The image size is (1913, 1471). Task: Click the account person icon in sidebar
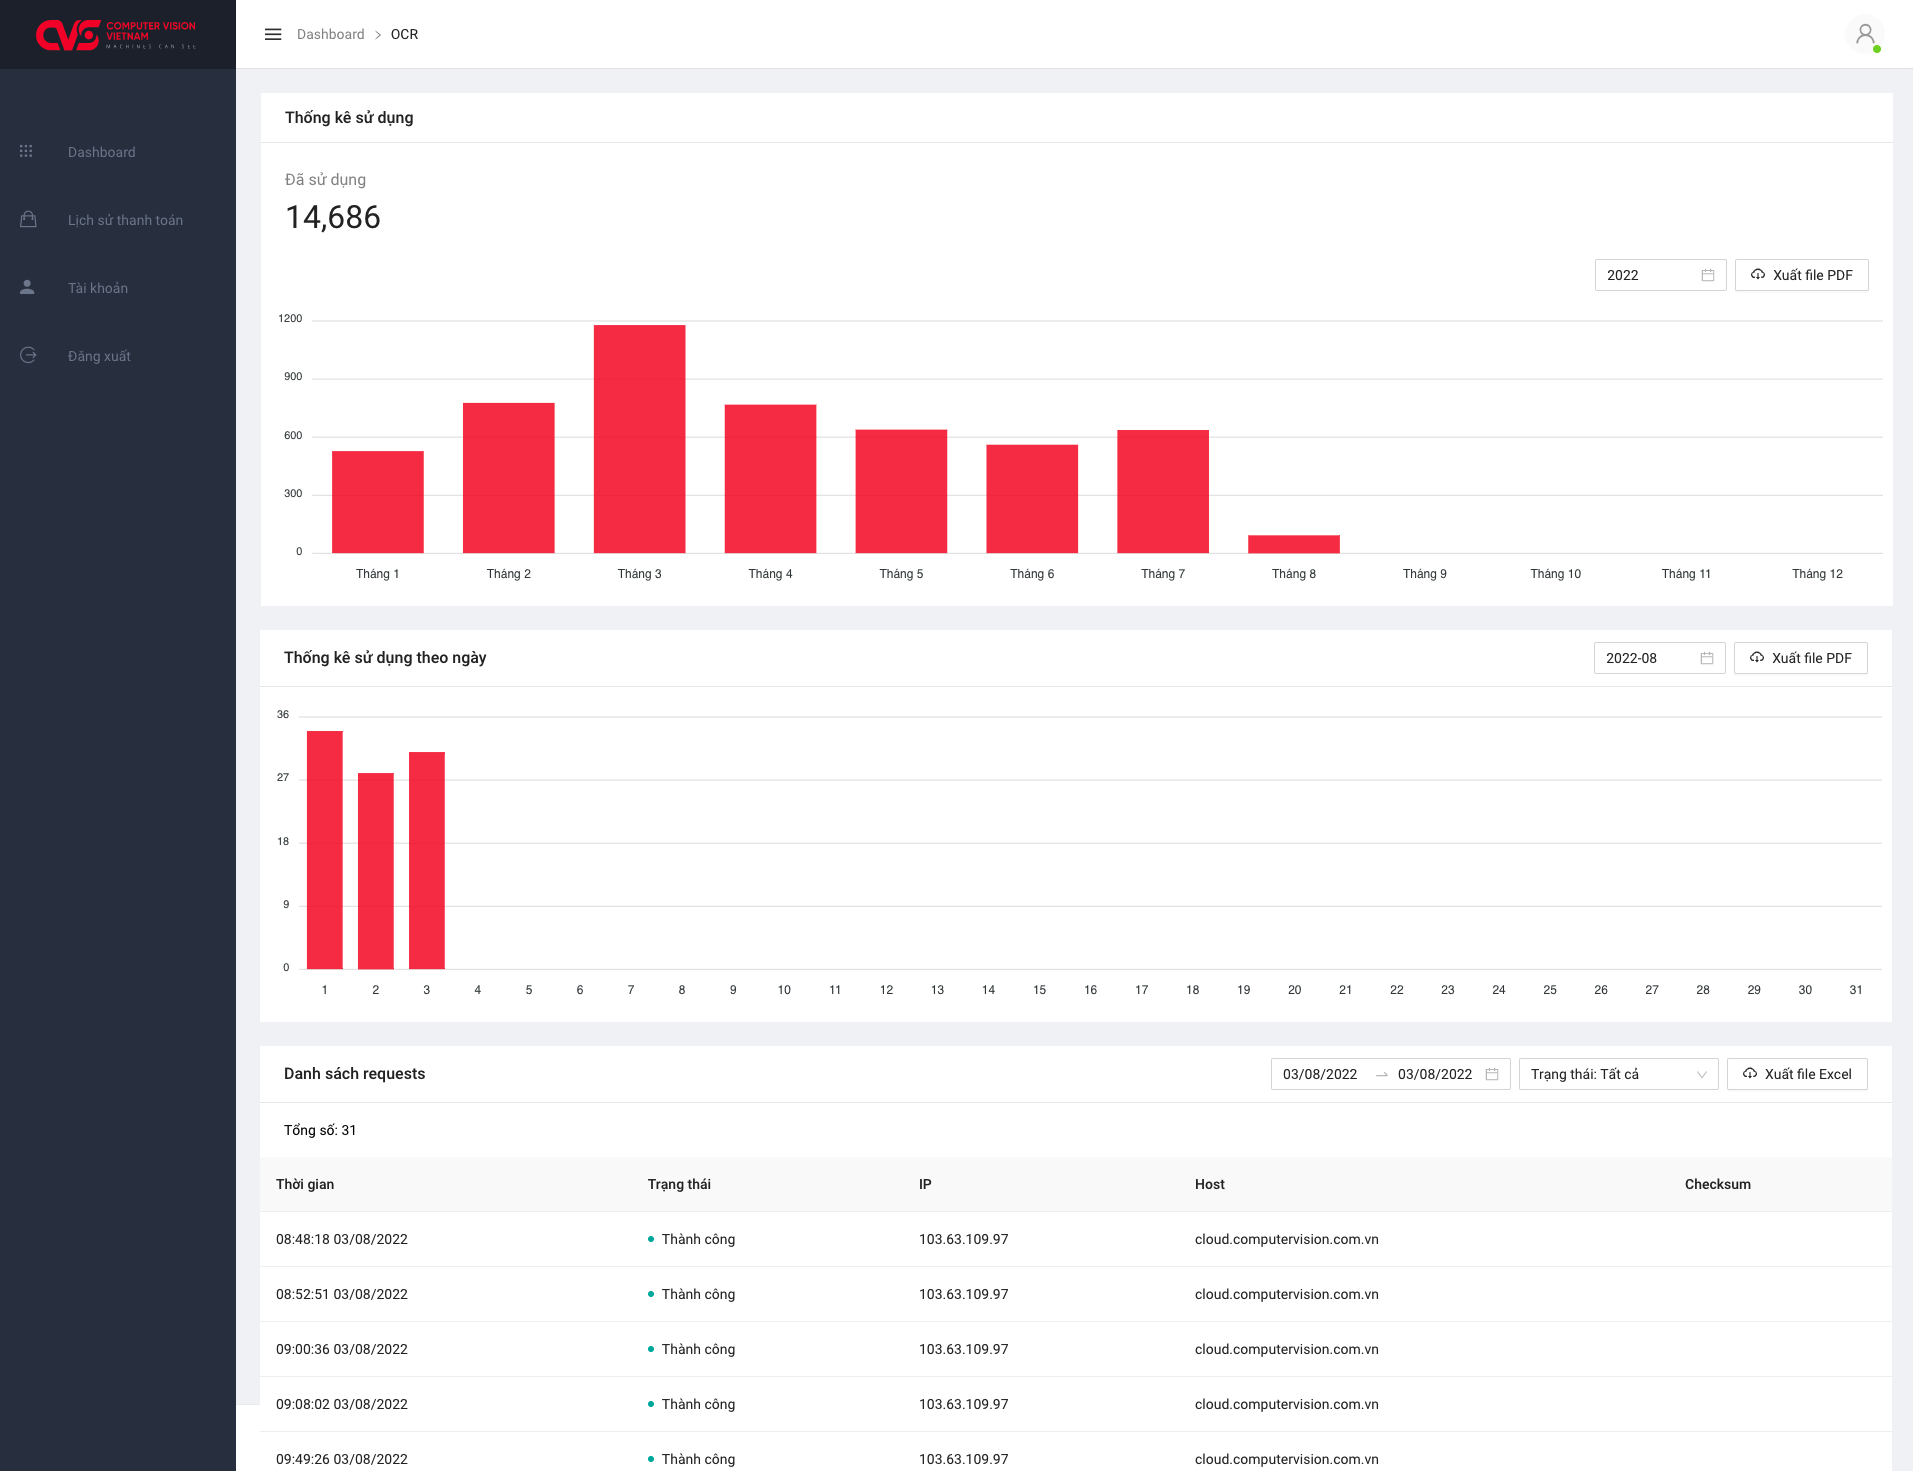tap(27, 287)
